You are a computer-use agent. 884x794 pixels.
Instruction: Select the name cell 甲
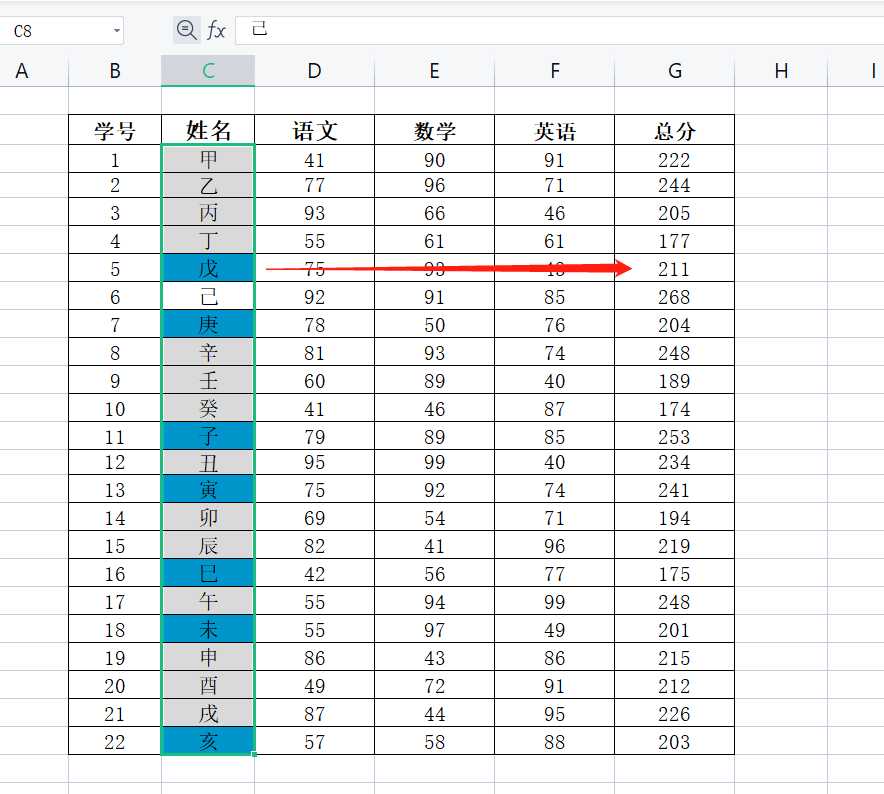[208, 159]
